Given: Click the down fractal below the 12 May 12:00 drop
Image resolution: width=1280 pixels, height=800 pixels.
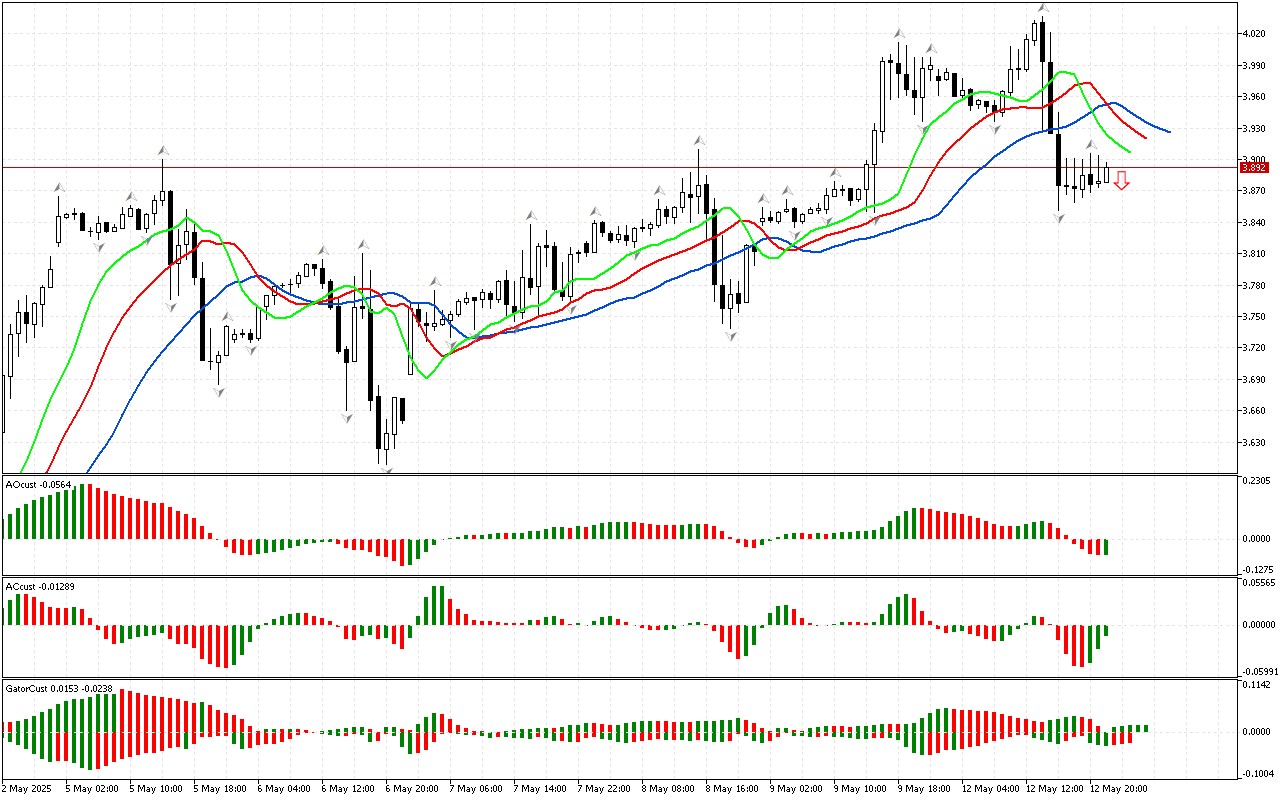Looking at the screenshot, I should click(x=1059, y=217).
